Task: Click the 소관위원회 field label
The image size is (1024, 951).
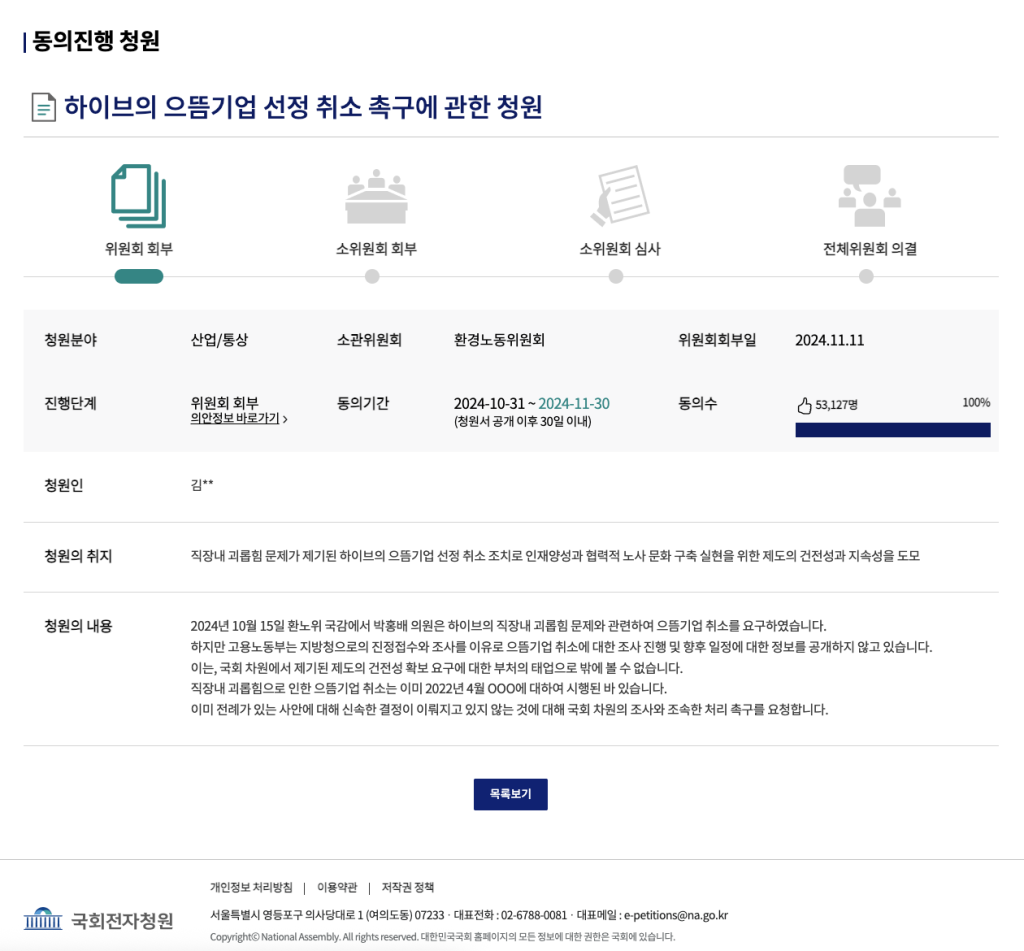Action: [370, 340]
